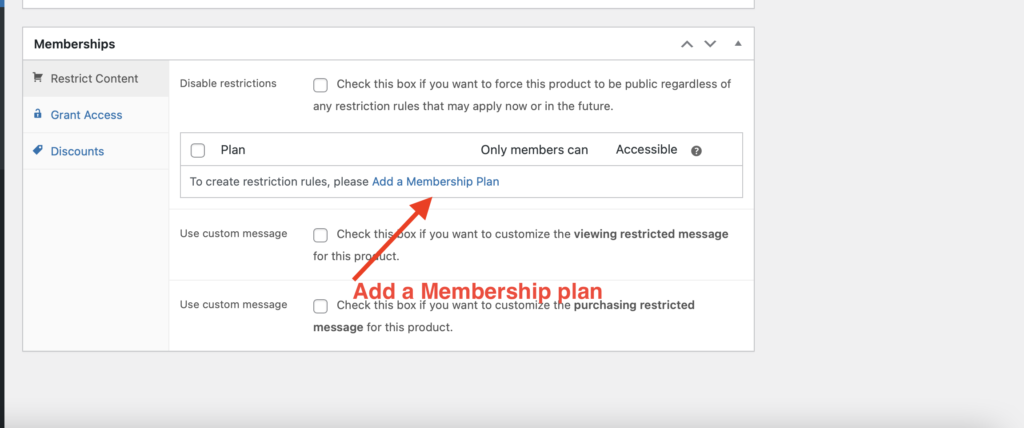Click the Accessible column header
This screenshot has width=1024, height=428.
coord(646,150)
